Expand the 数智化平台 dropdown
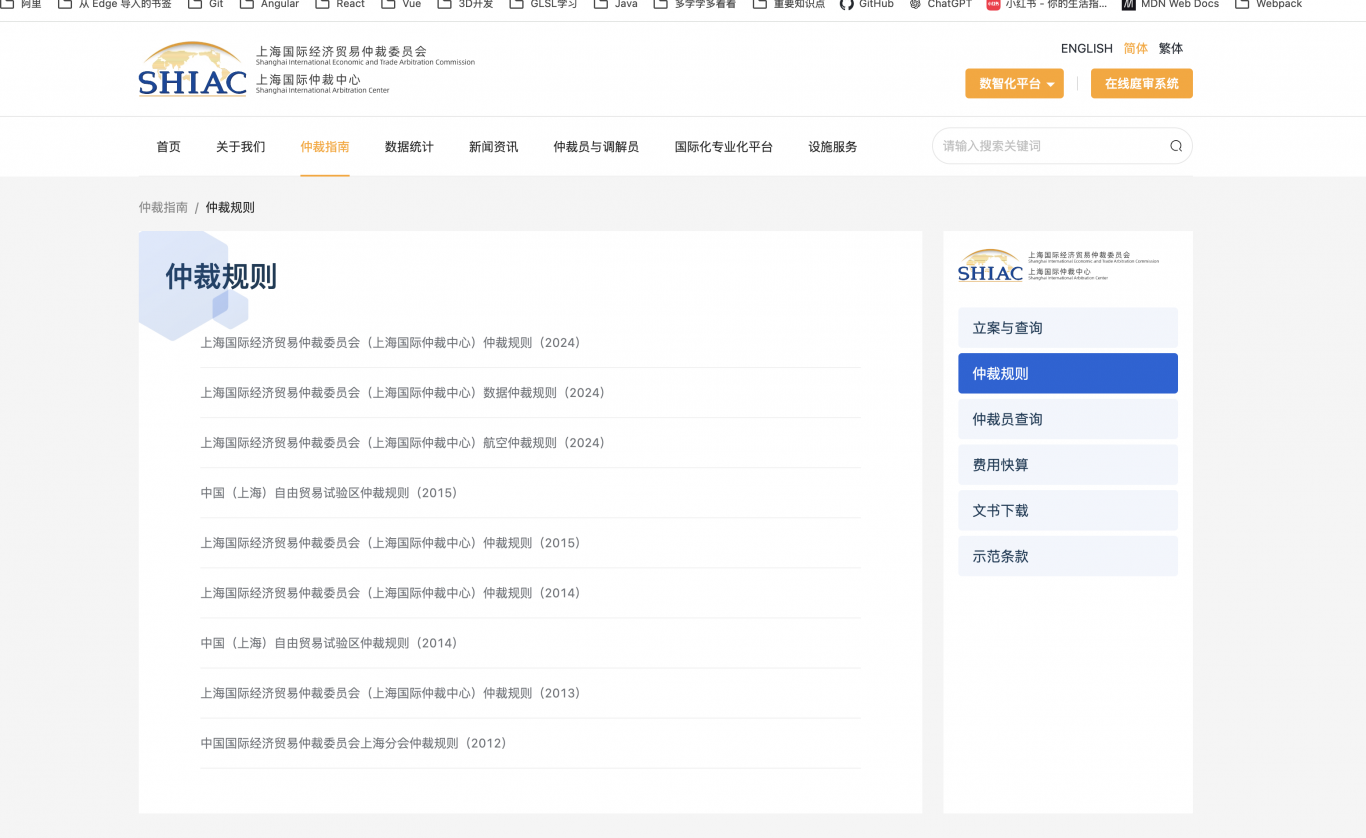Viewport: 1366px width, 838px height. pos(1014,84)
